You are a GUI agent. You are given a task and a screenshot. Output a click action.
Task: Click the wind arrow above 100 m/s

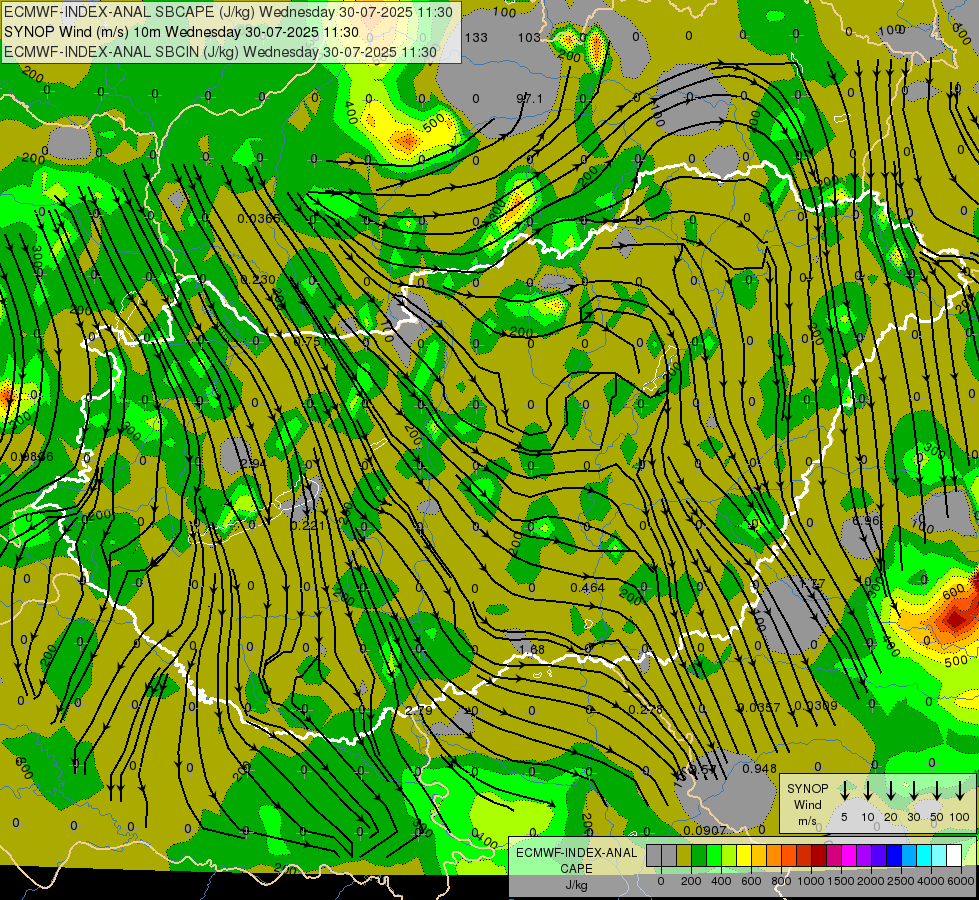pos(960,791)
